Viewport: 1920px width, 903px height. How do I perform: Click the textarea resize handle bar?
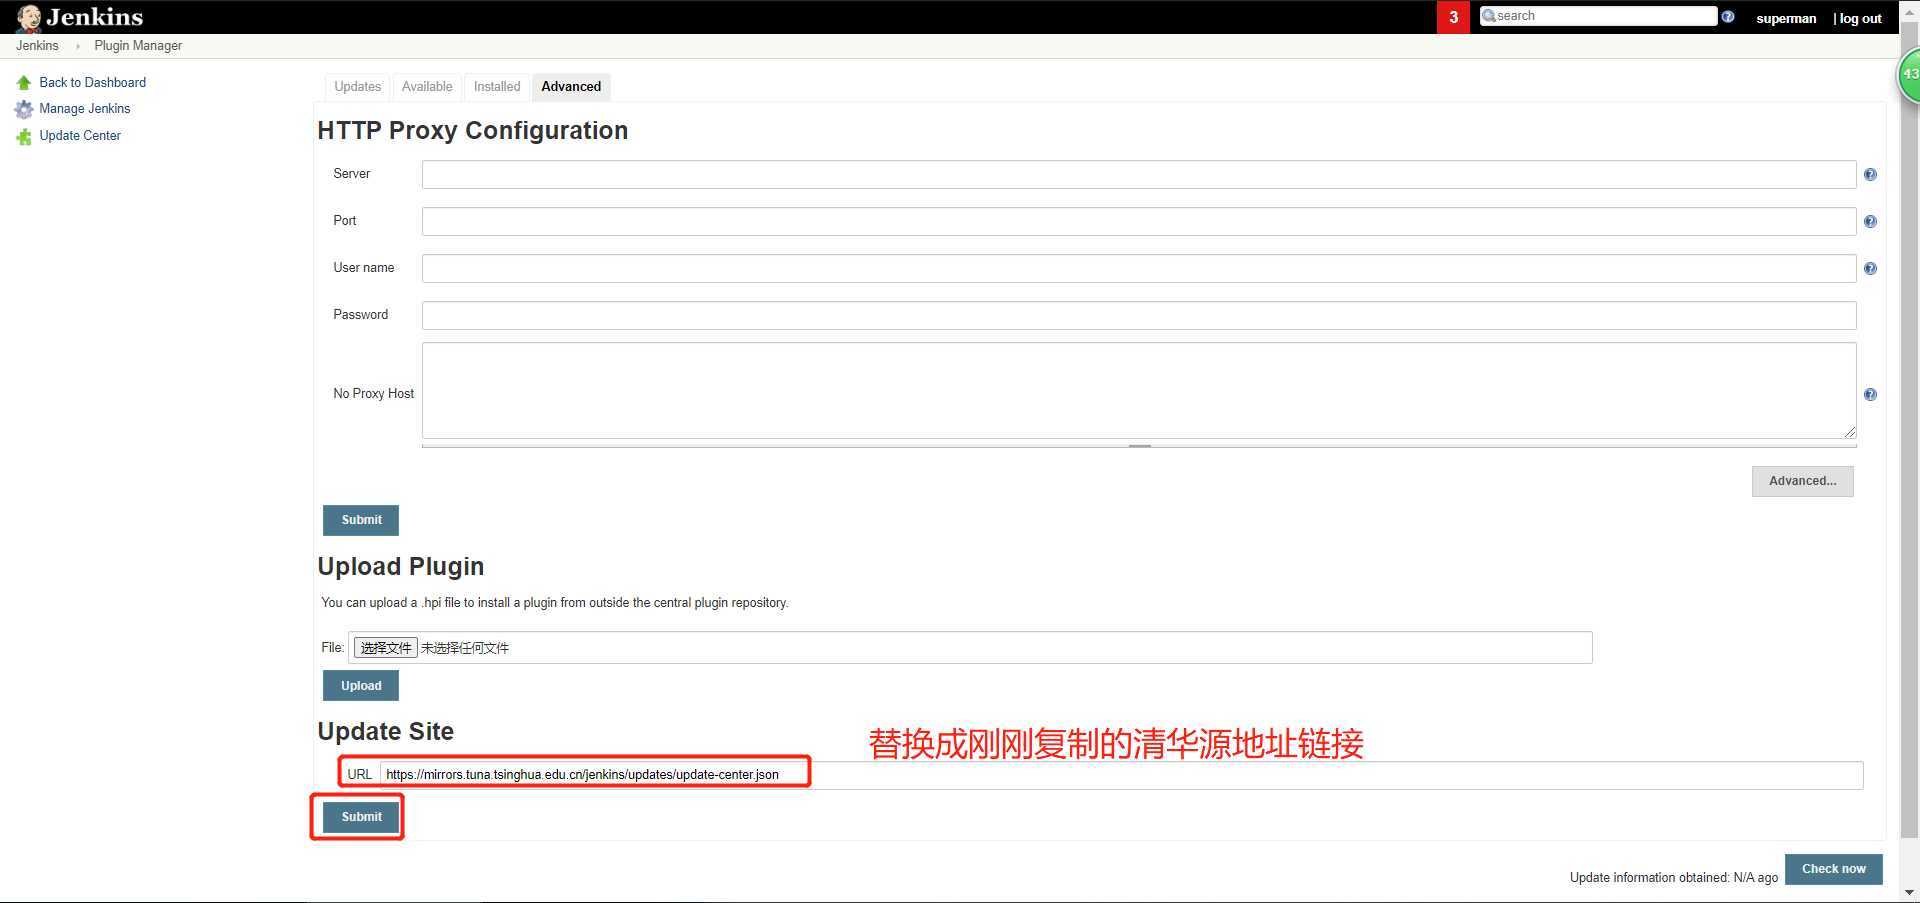(1139, 445)
